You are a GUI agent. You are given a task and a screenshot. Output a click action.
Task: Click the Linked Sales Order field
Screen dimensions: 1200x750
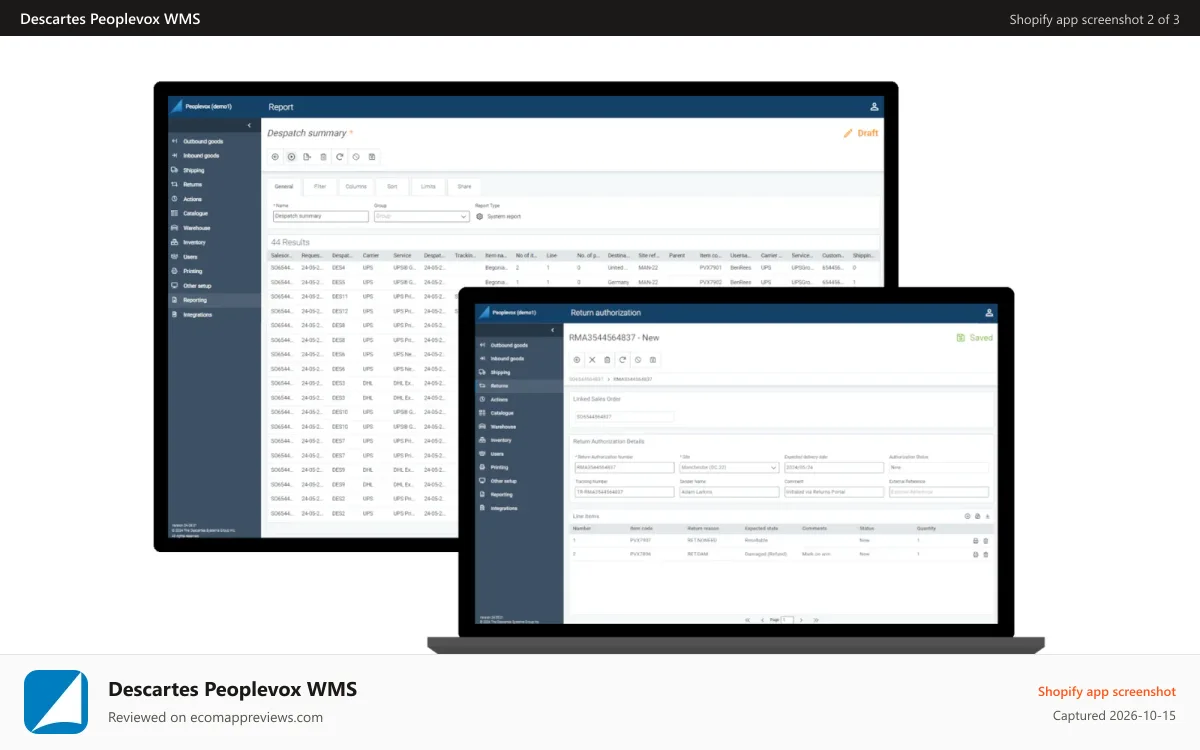click(624, 416)
